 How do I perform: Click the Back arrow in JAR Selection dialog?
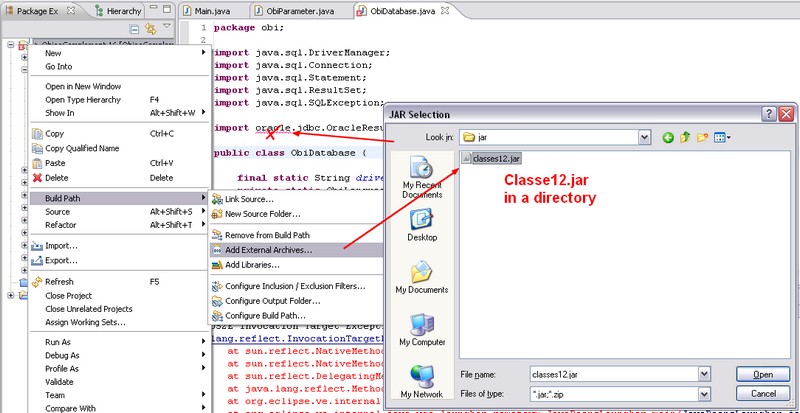[x=668, y=136]
